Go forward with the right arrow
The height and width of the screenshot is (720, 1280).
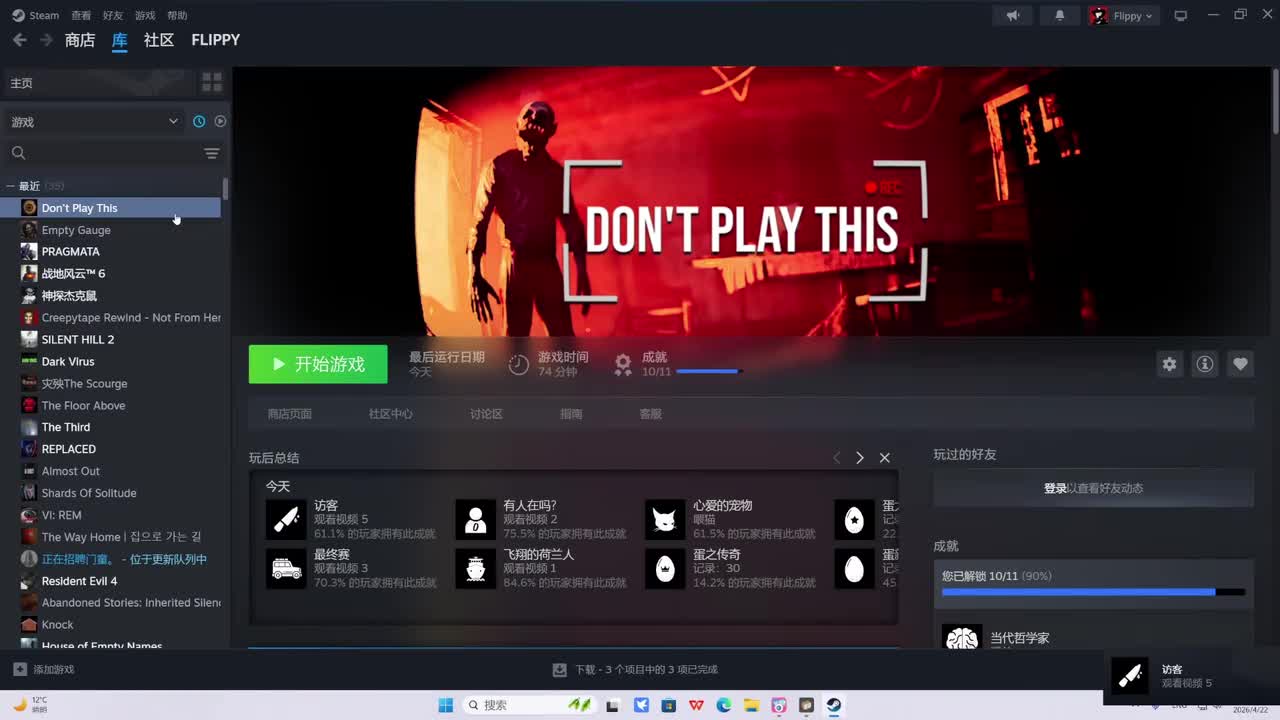tap(46, 40)
